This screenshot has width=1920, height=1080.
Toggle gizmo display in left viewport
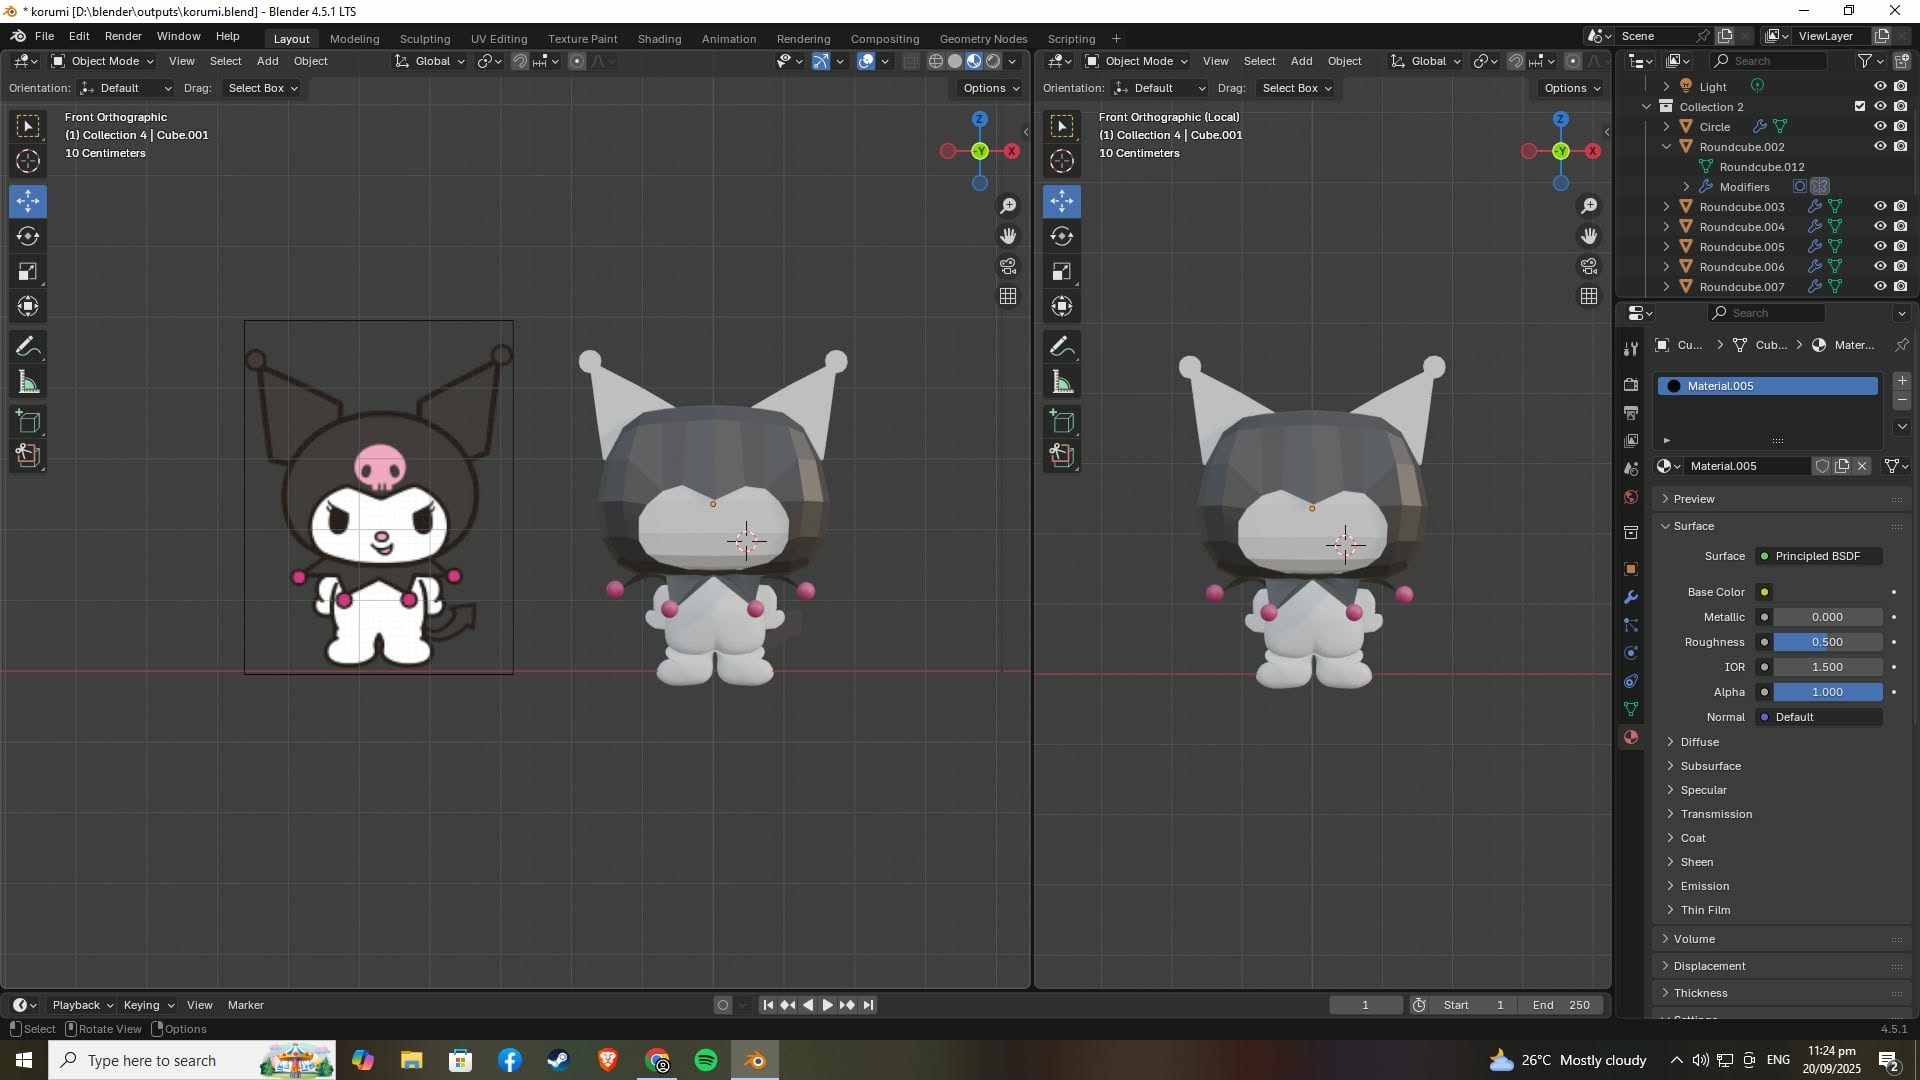click(x=820, y=61)
